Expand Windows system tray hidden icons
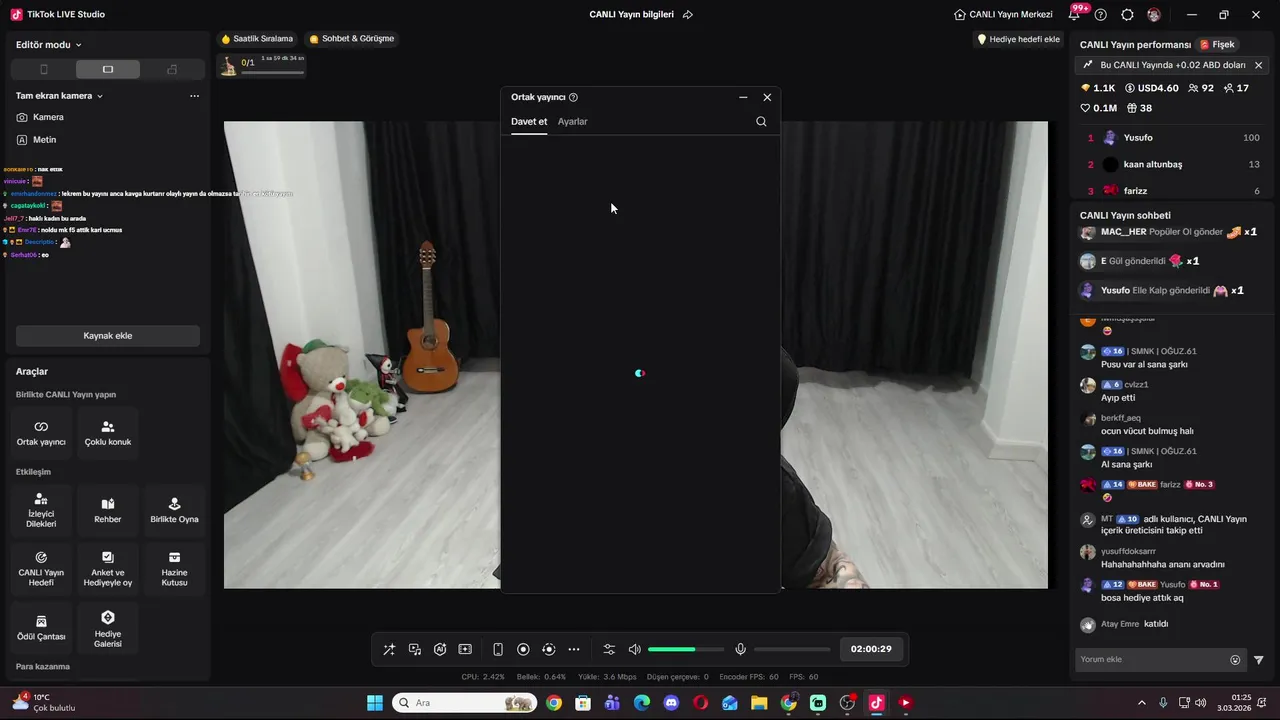 [1142, 703]
